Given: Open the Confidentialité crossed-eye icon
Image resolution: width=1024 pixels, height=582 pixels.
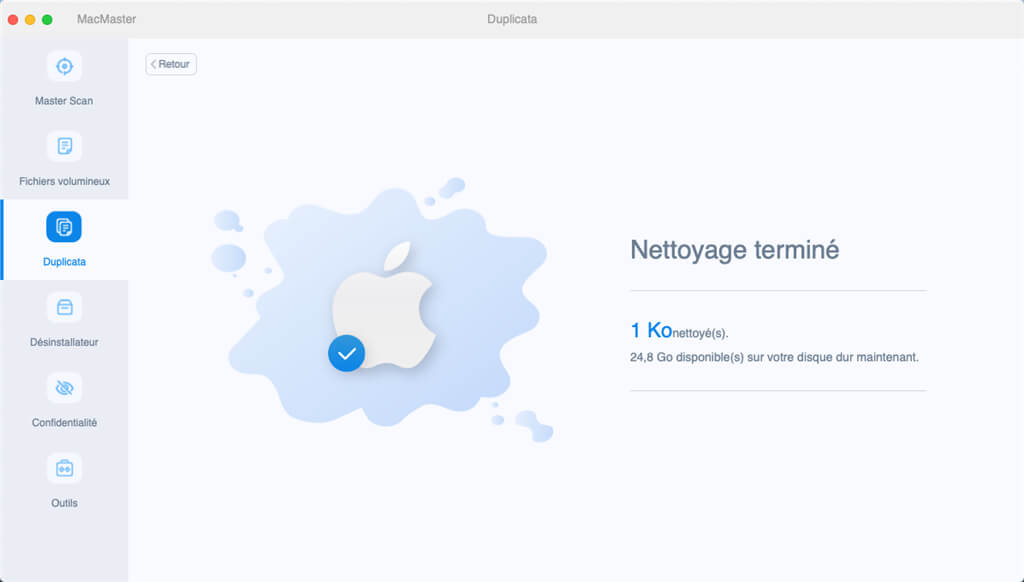Looking at the screenshot, I should pos(64,388).
